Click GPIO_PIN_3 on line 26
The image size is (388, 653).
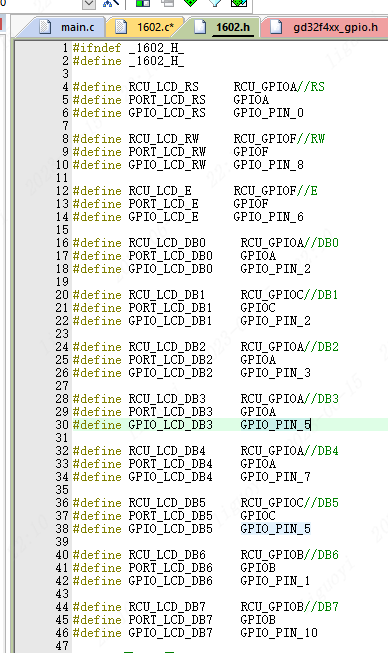coord(276,373)
